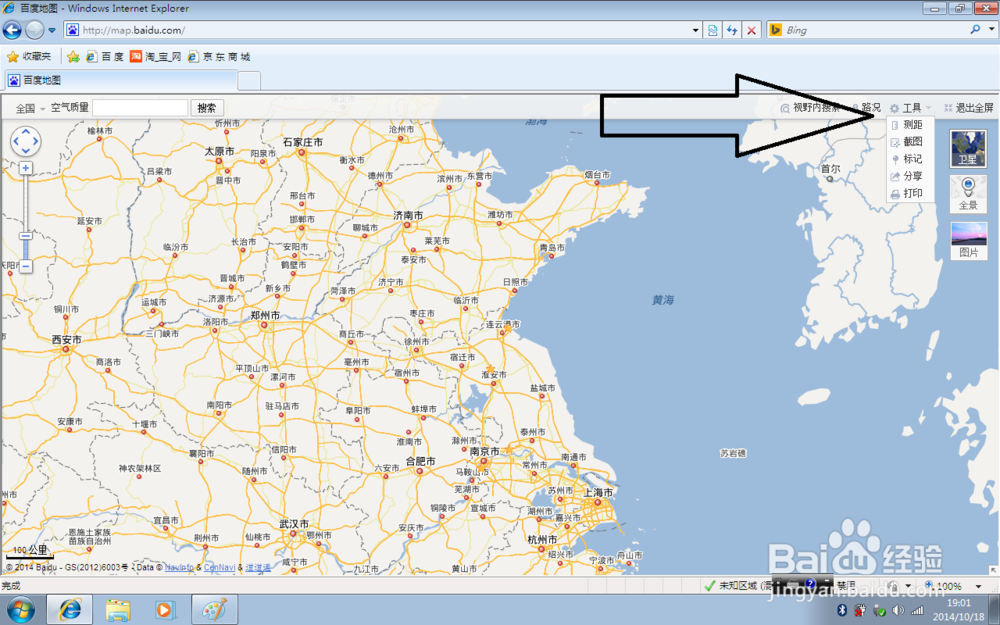
Task: Toggle the 路况 traffic layer
Action: pyautogui.click(x=866, y=108)
